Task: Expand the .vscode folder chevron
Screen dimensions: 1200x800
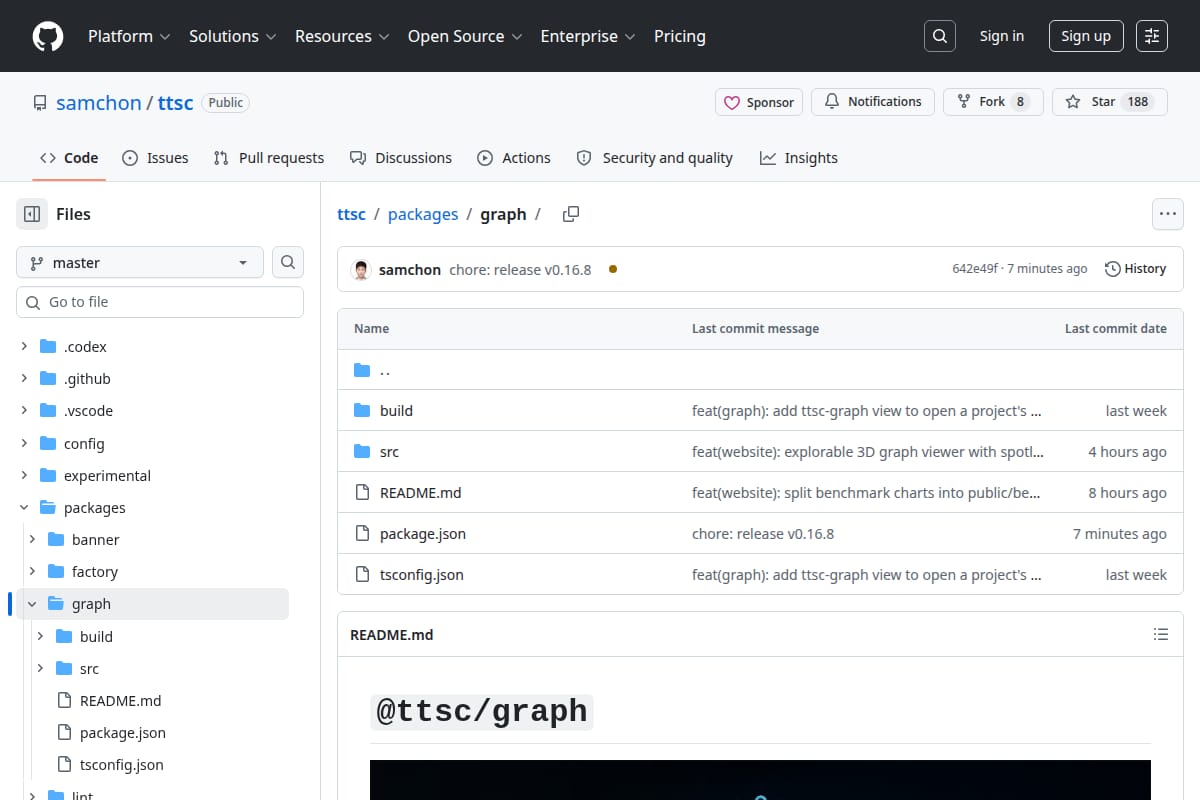Action: coord(24,410)
